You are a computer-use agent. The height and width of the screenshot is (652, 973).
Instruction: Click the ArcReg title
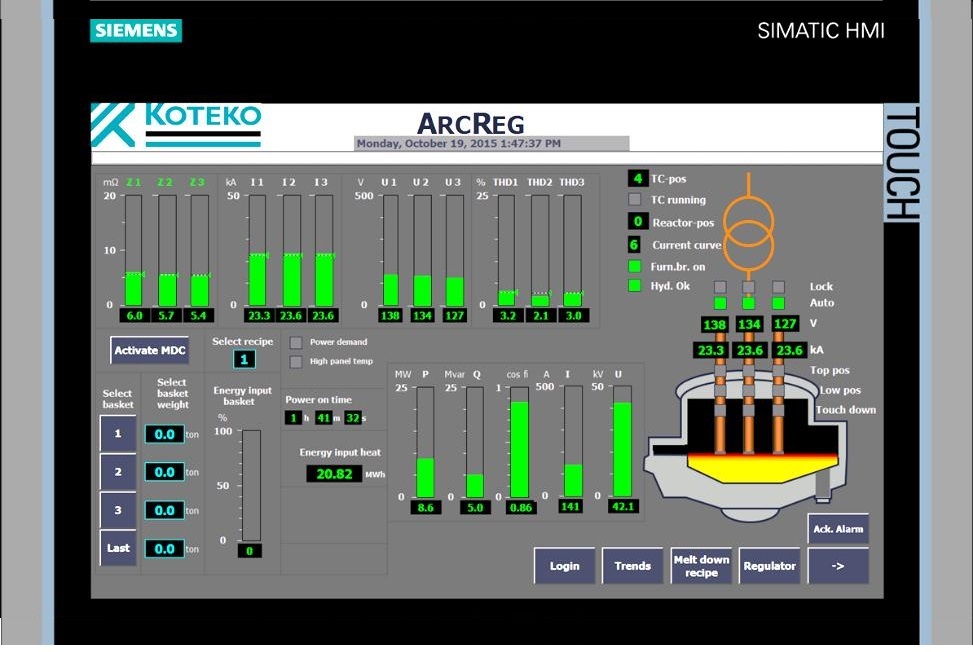point(471,123)
